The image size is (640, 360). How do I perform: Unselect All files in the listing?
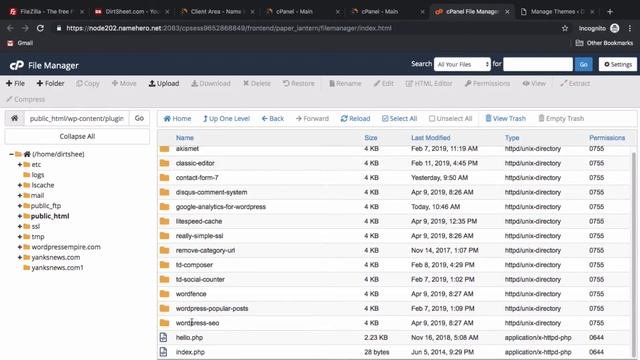[x=450, y=118]
